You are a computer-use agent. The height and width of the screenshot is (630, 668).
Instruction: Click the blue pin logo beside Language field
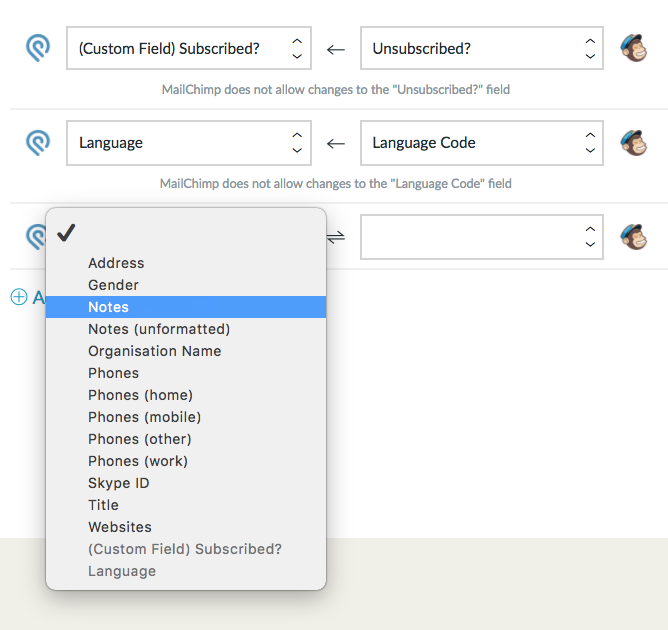(x=38, y=142)
